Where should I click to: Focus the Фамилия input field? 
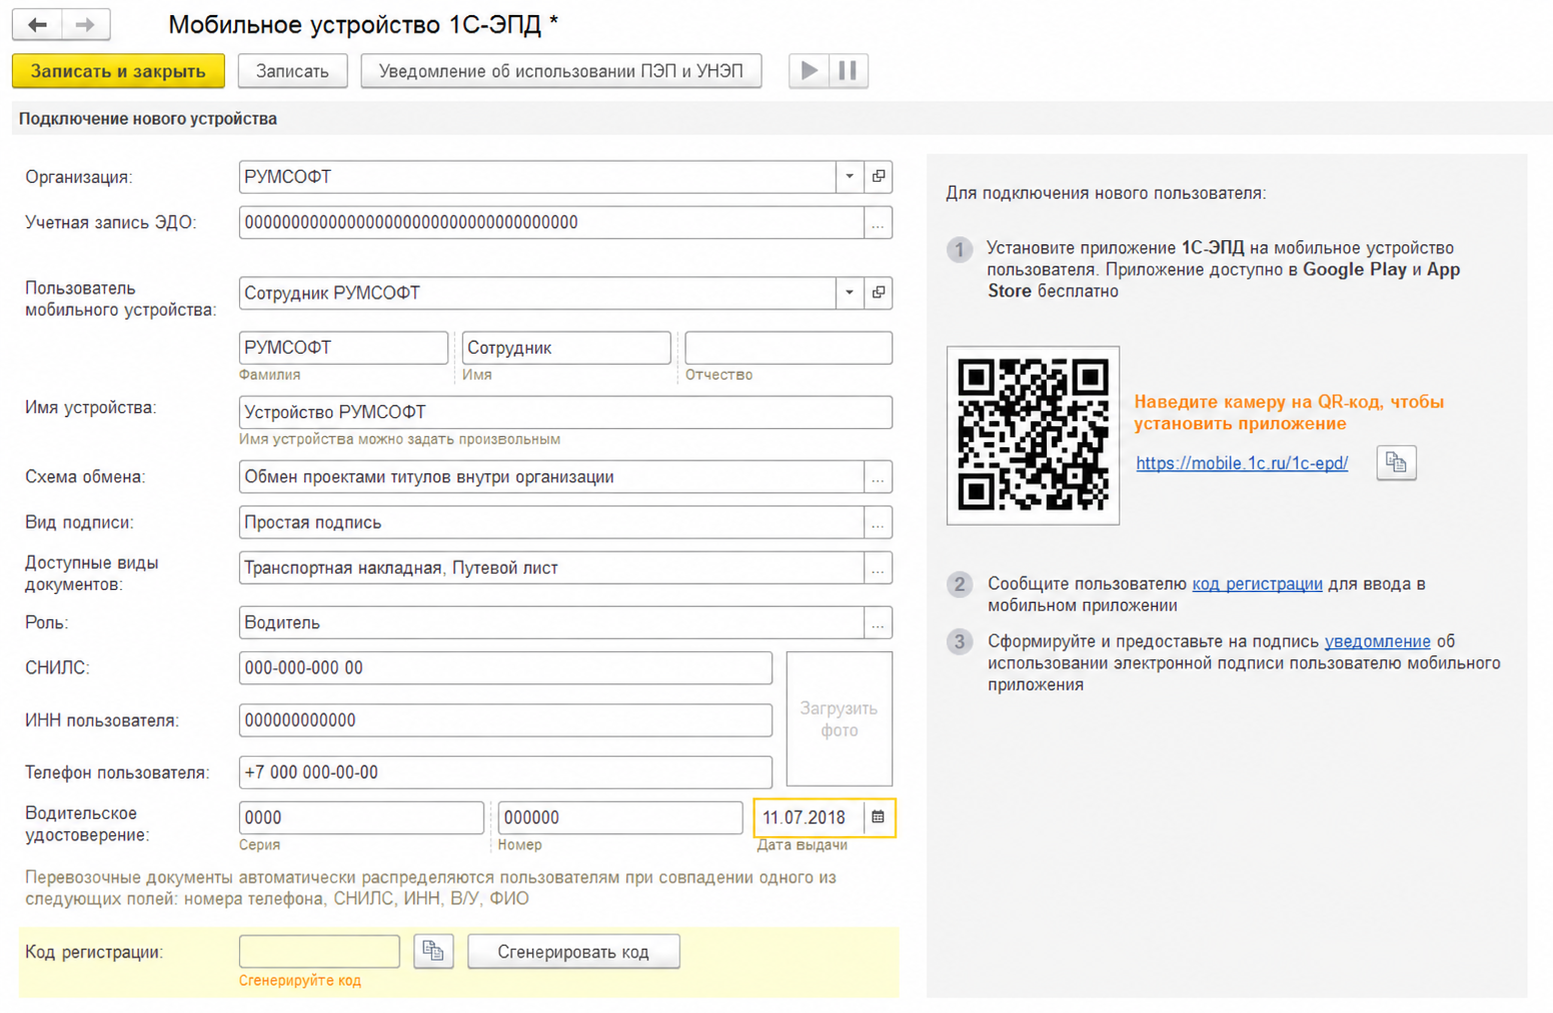pyautogui.click(x=343, y=348)
